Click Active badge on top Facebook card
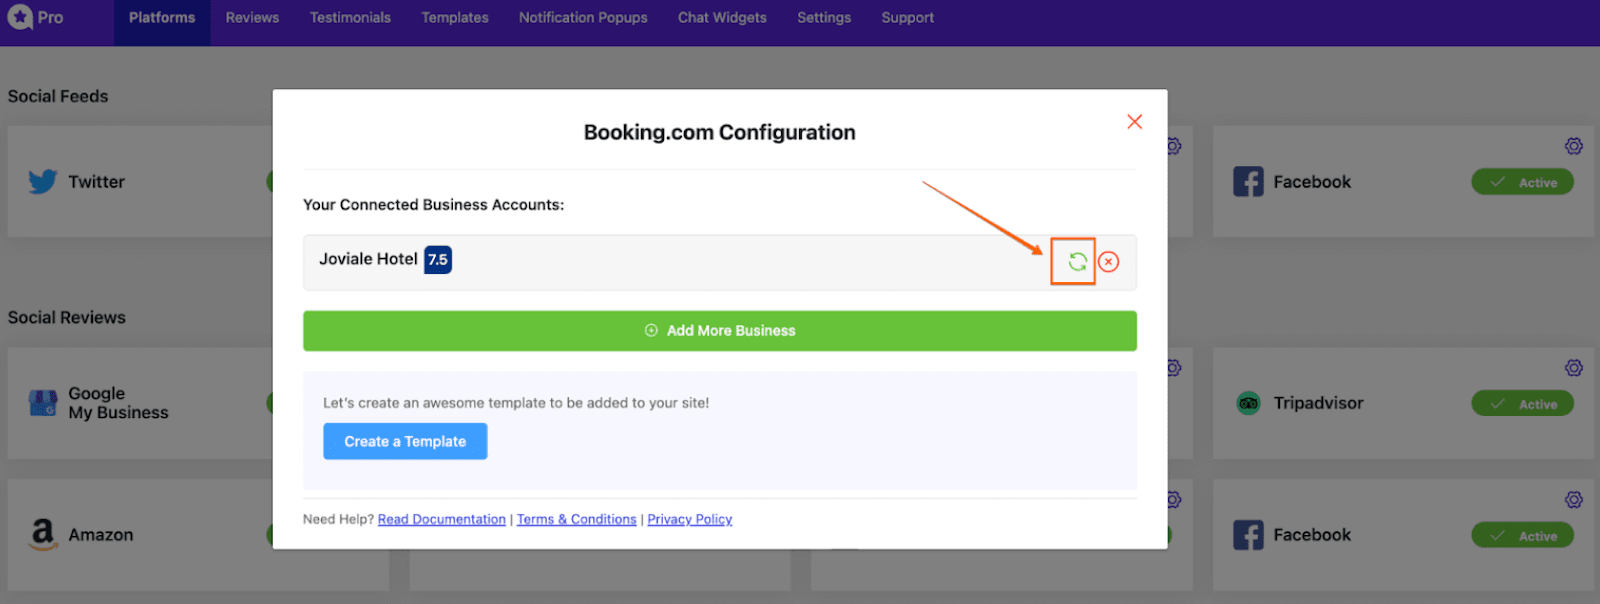Screen dimensions: 1600x604 (1522, 182)
